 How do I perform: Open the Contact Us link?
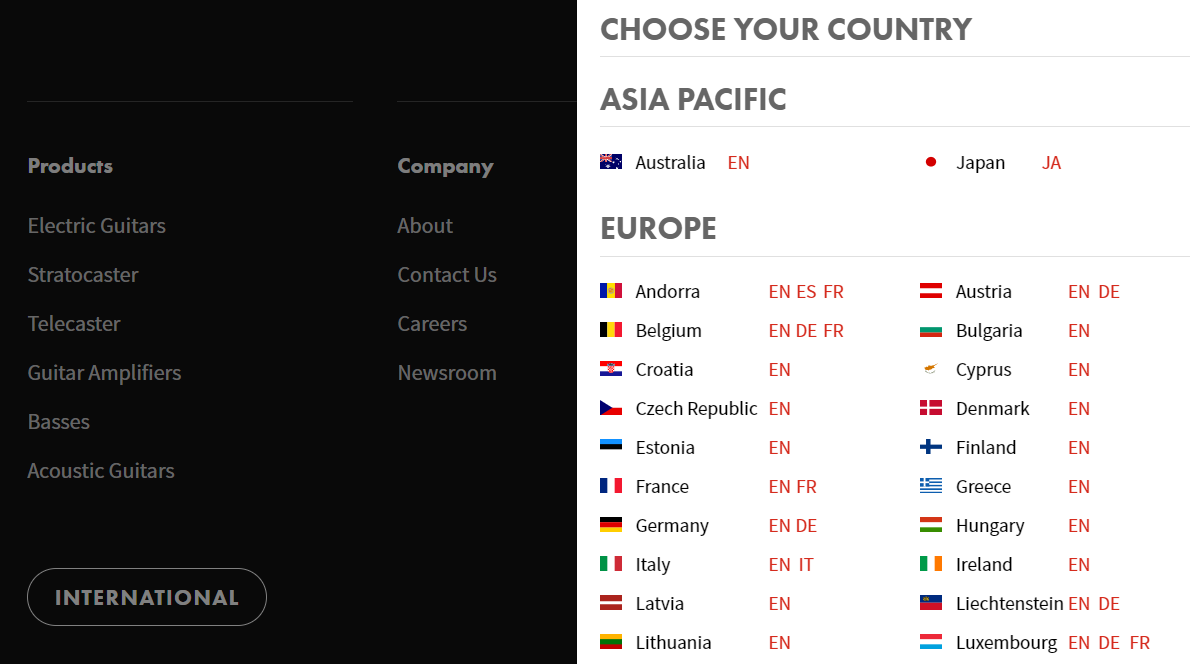(x=447, y=275)
